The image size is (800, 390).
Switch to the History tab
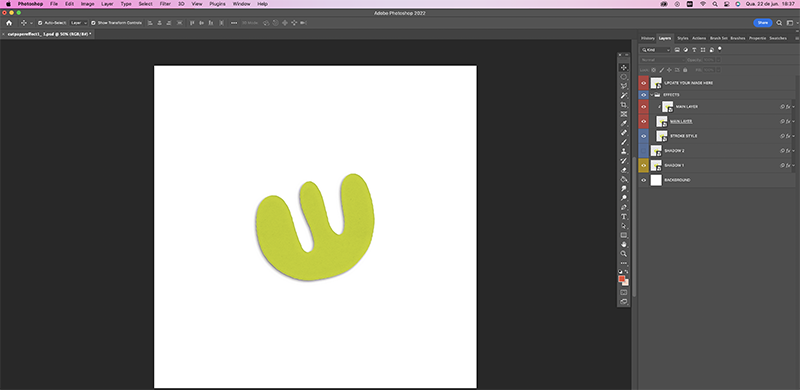(647, 38)
